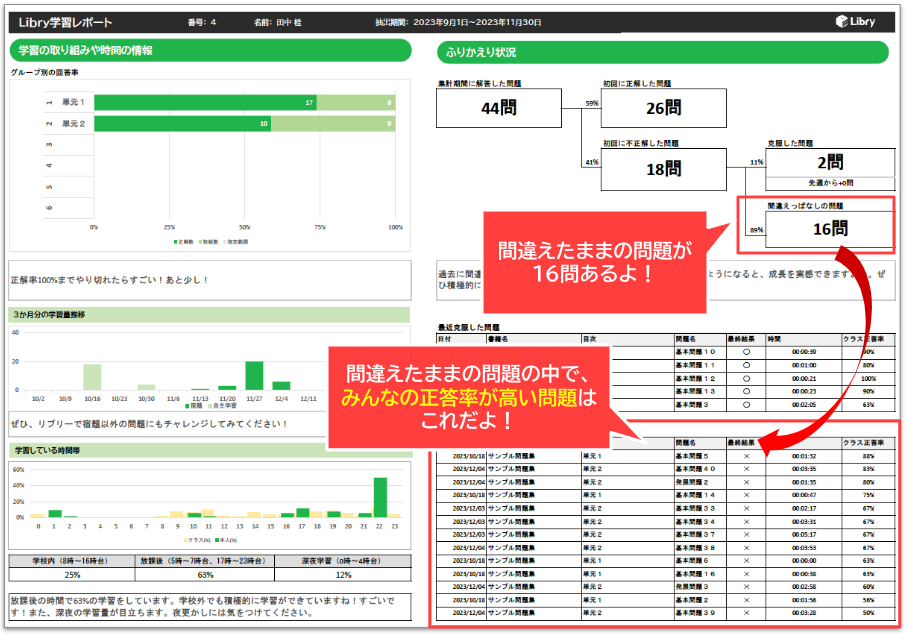Click the 26問 first-try correct box
Image resolution: width=907 pixels, height=634 pixels.
(x=663, y=108)
